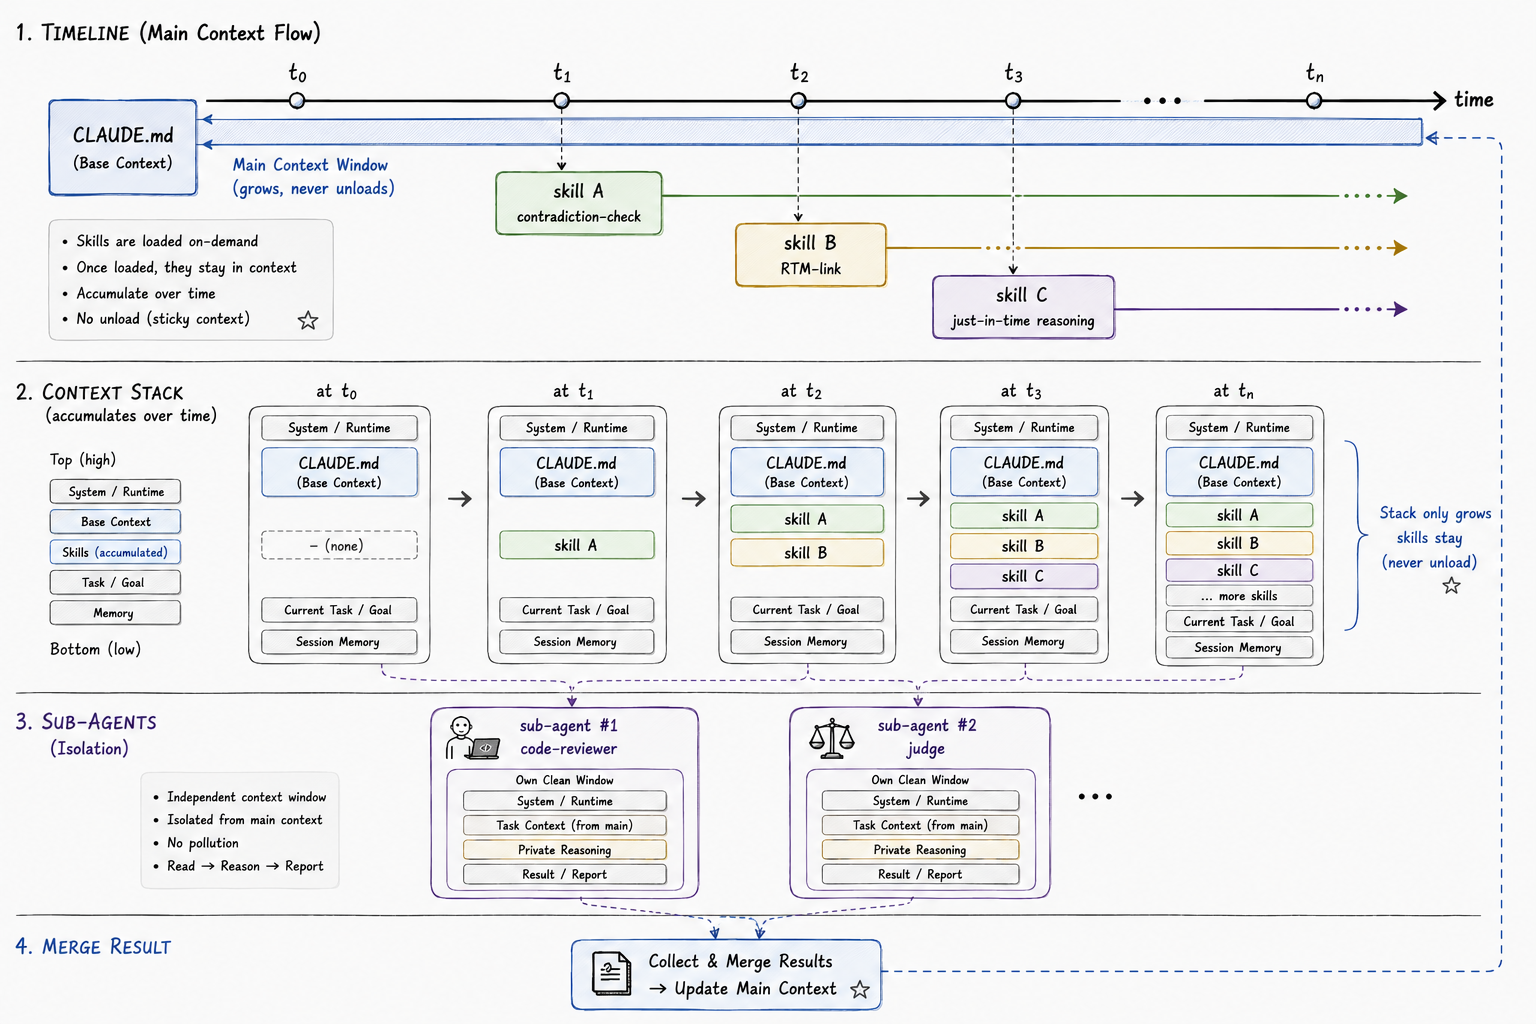Screen dimensions: 1536x1024
Task: Click "Task Context (from main)" in sub-agent #2
Action: 920,825
